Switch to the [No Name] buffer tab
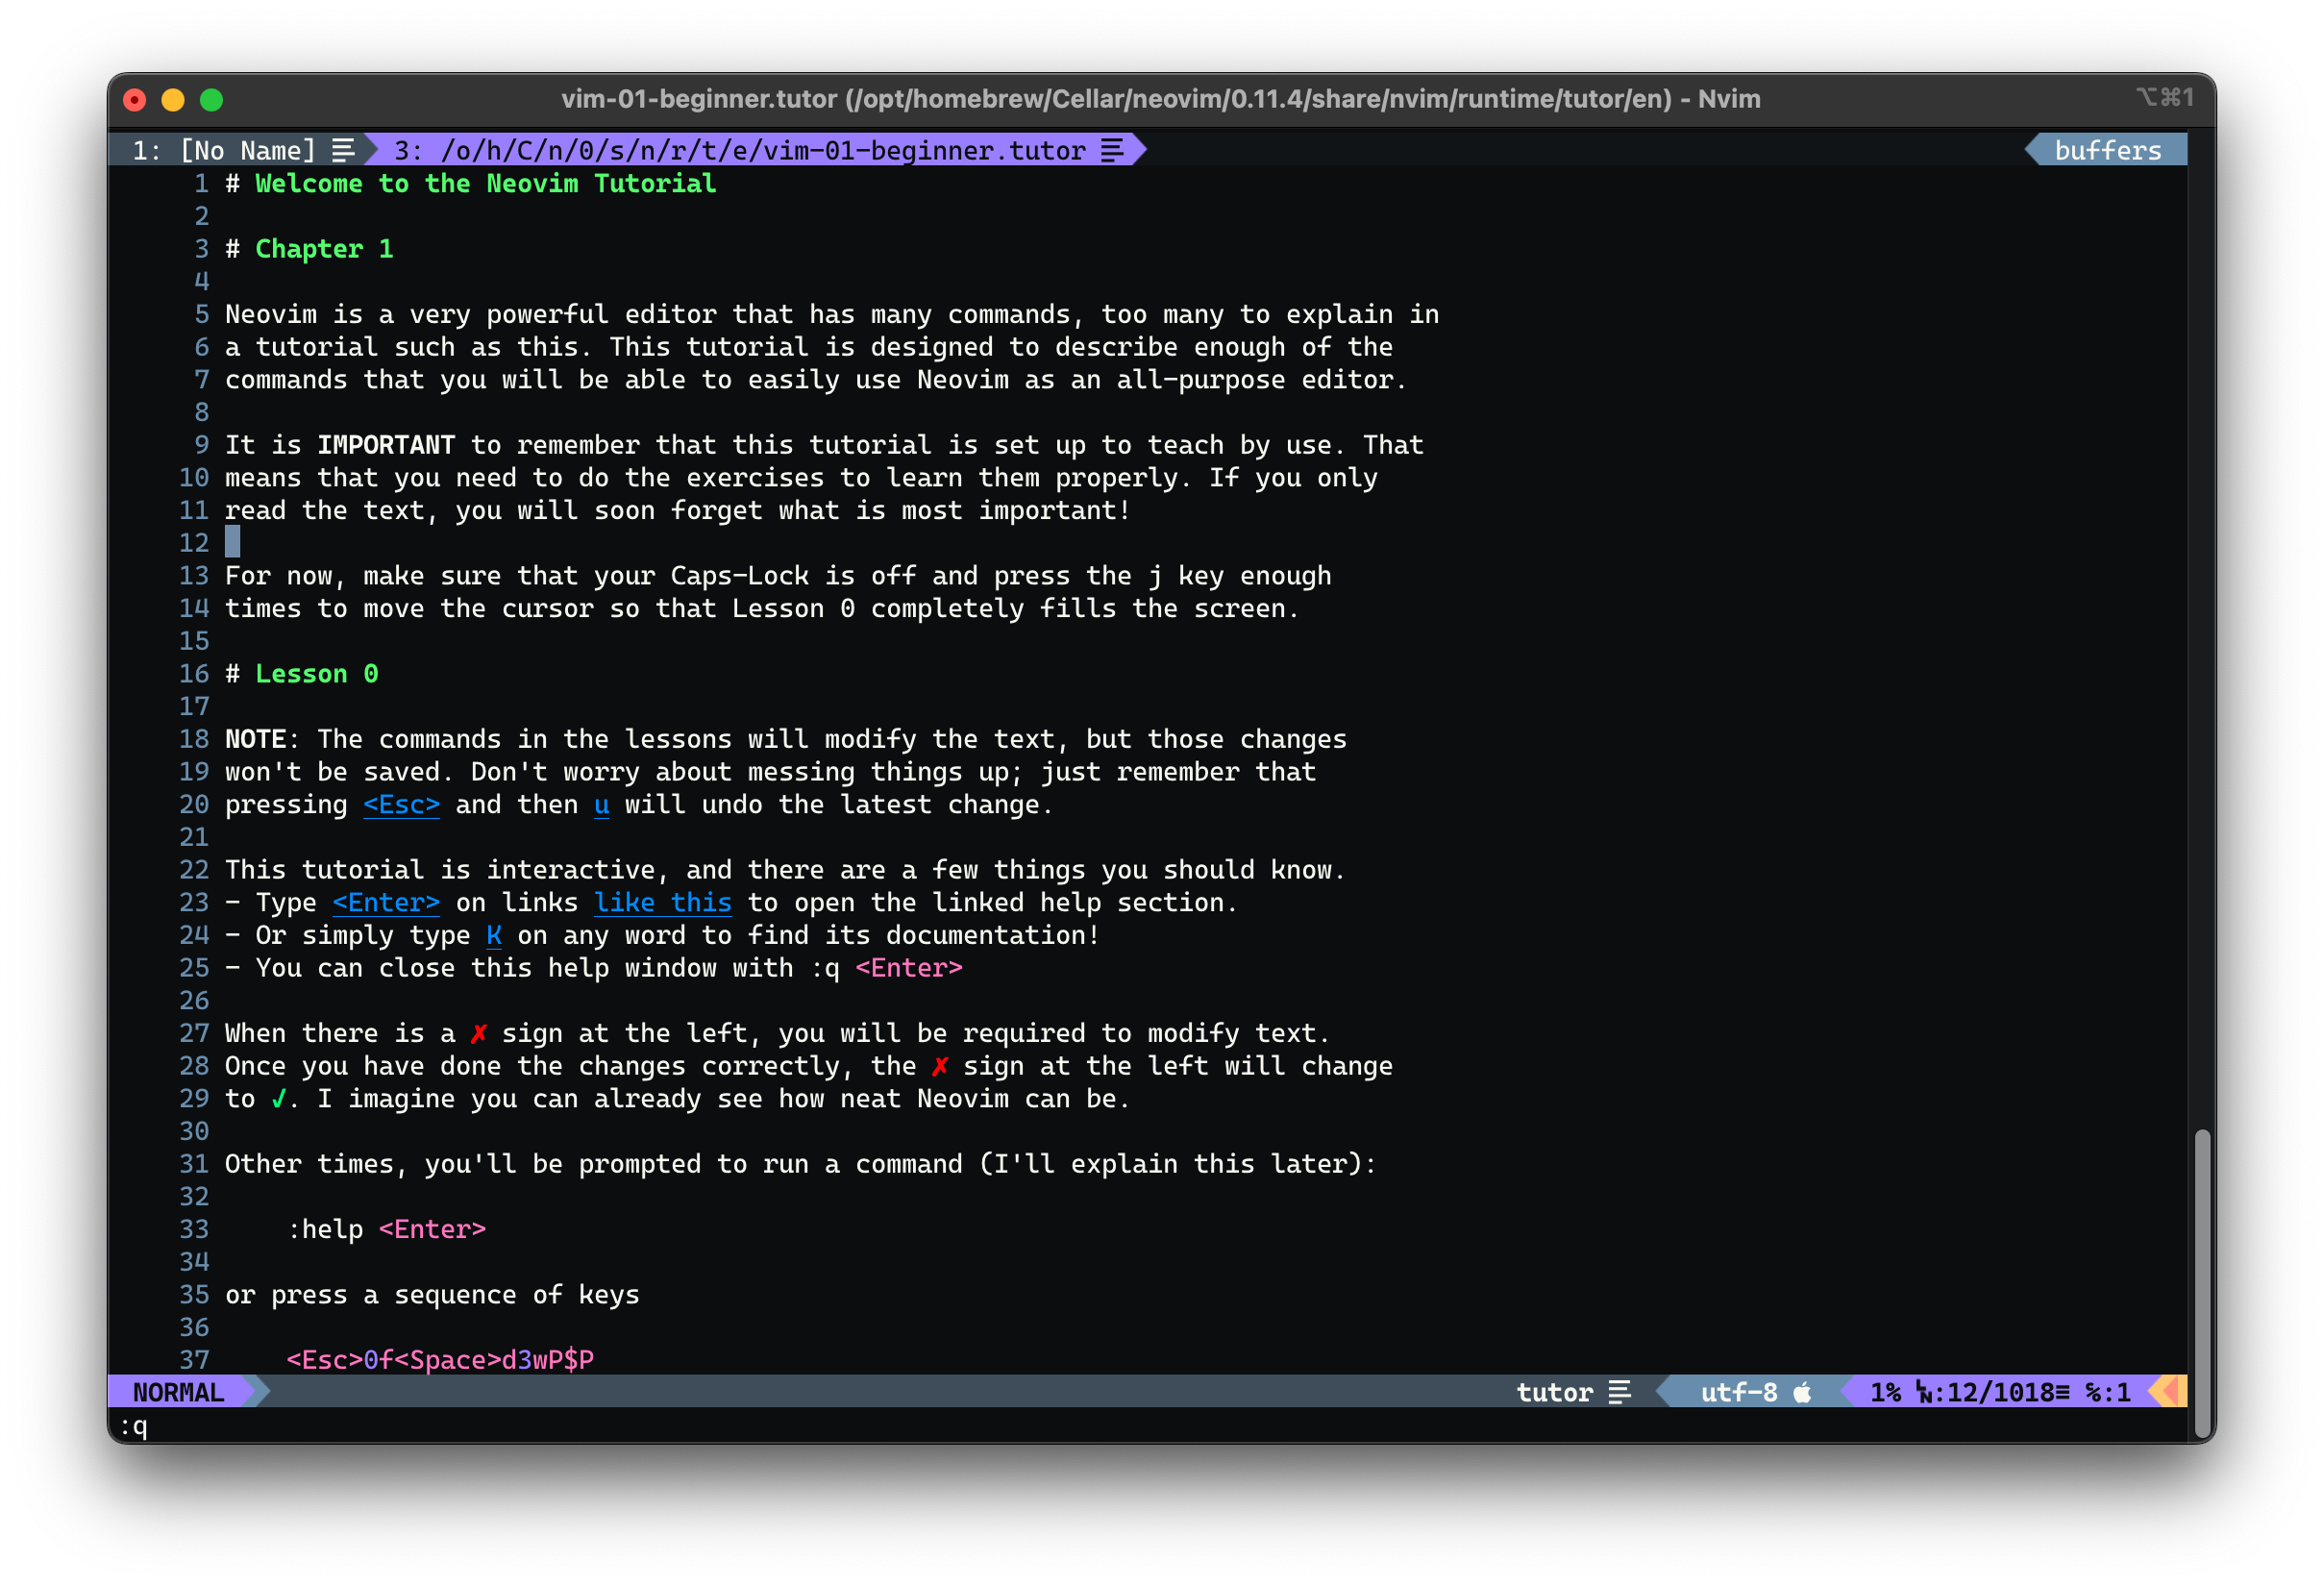Image resolution: width=2324 pixels, height=1586 pixels. click(x=225, y=150)
